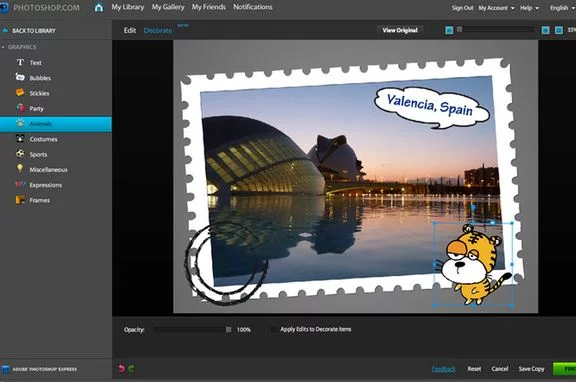Select the circular postmark stamp graphic
This screenshot has width=576, height=382.
(x=226, y=263)
